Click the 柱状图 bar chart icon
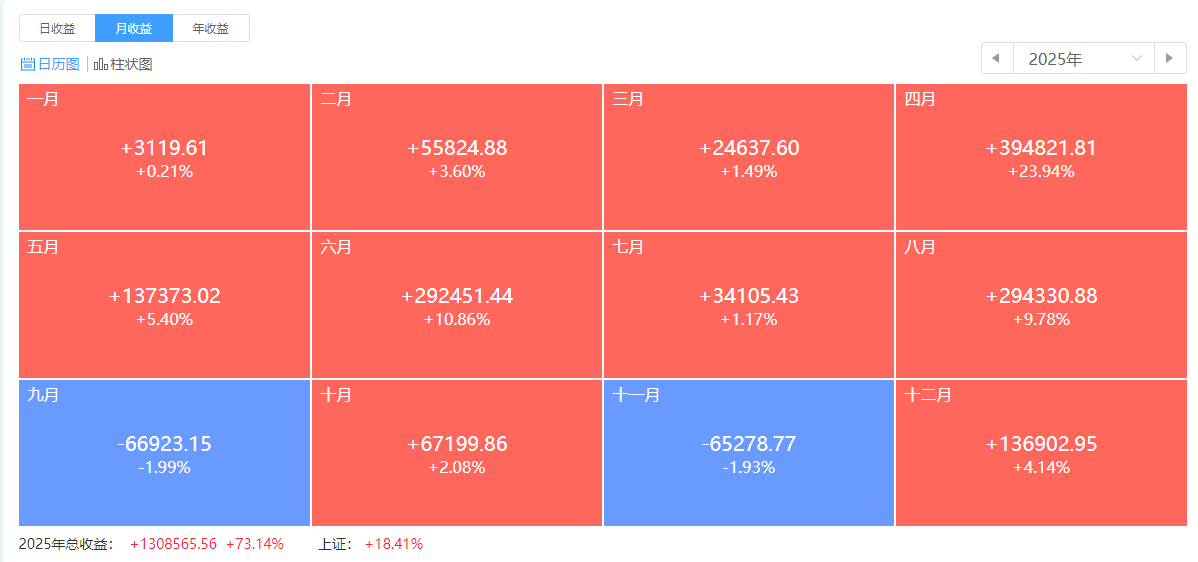This screenshot has height=562, width=1198. (101, 64)
